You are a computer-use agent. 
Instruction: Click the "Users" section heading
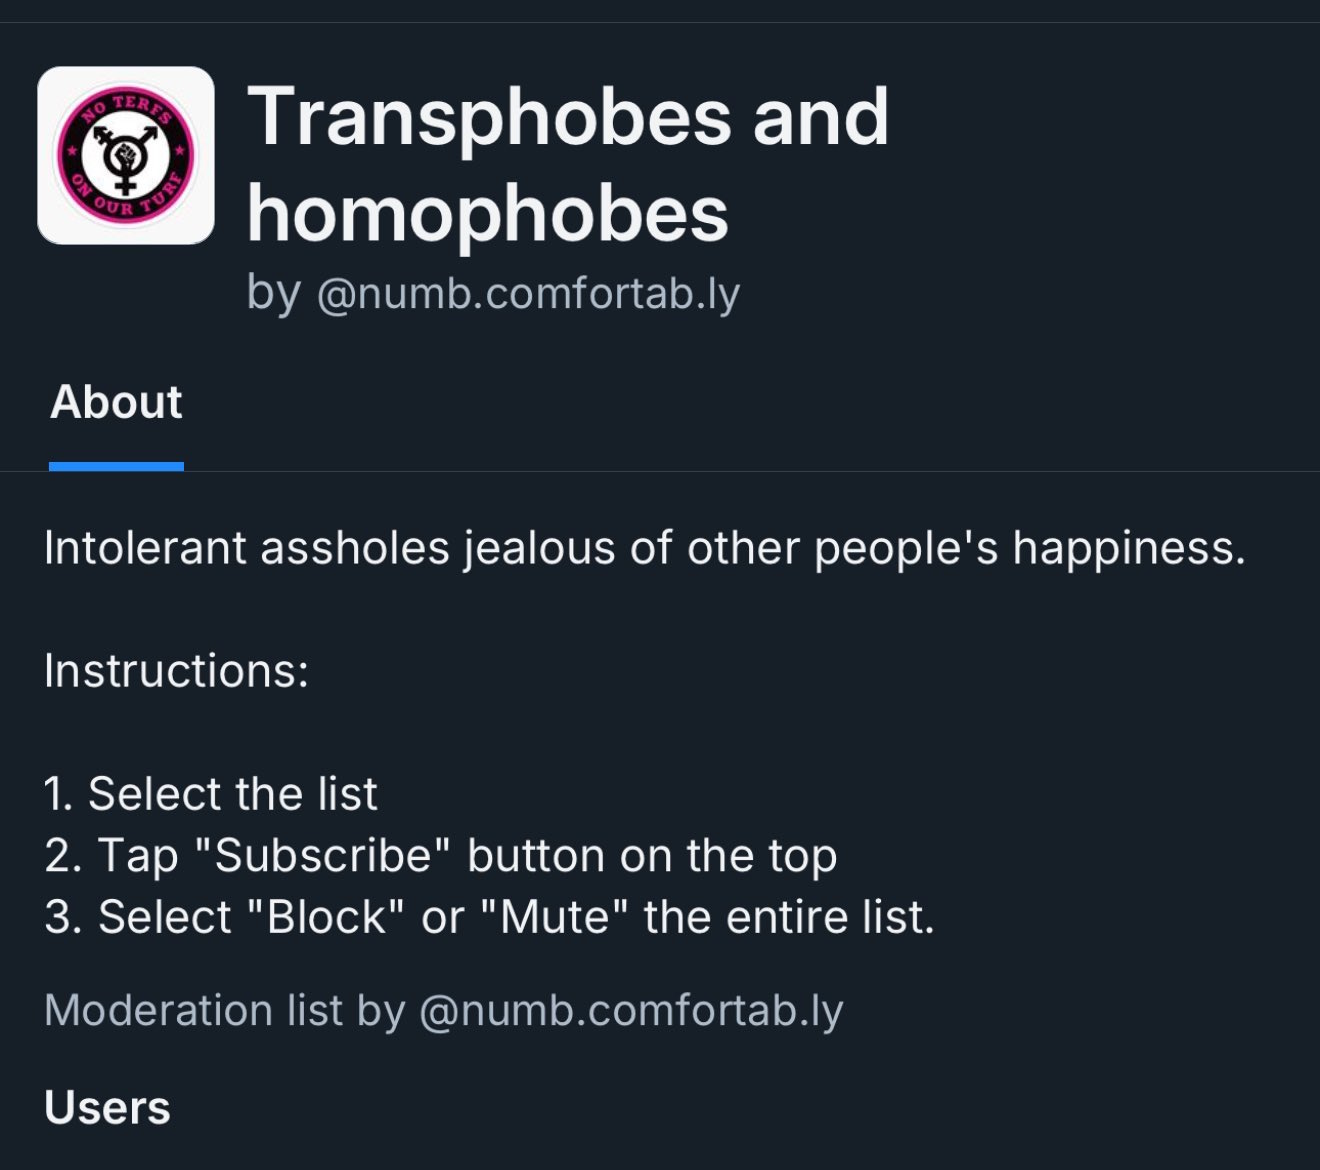pyautogui.click(x=107, y=1108)
